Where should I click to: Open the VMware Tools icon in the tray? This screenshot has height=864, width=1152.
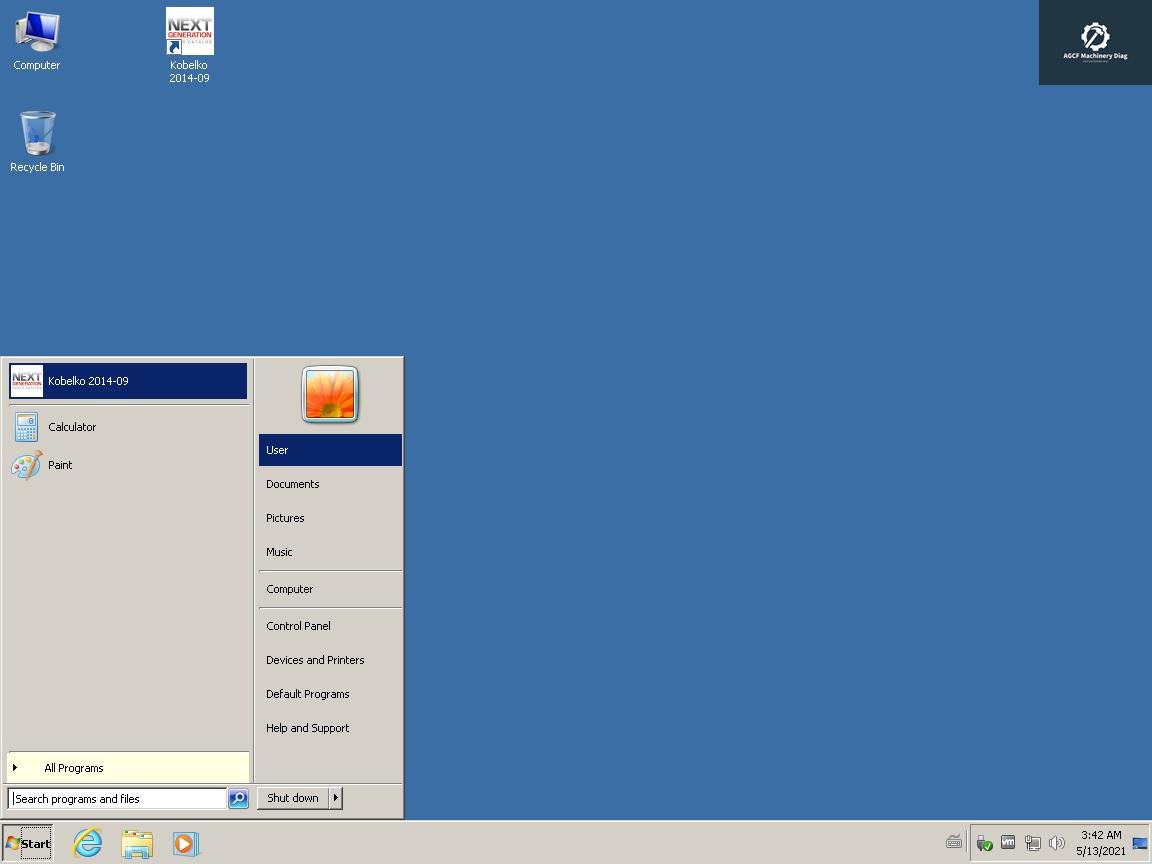coord(1008,842)
